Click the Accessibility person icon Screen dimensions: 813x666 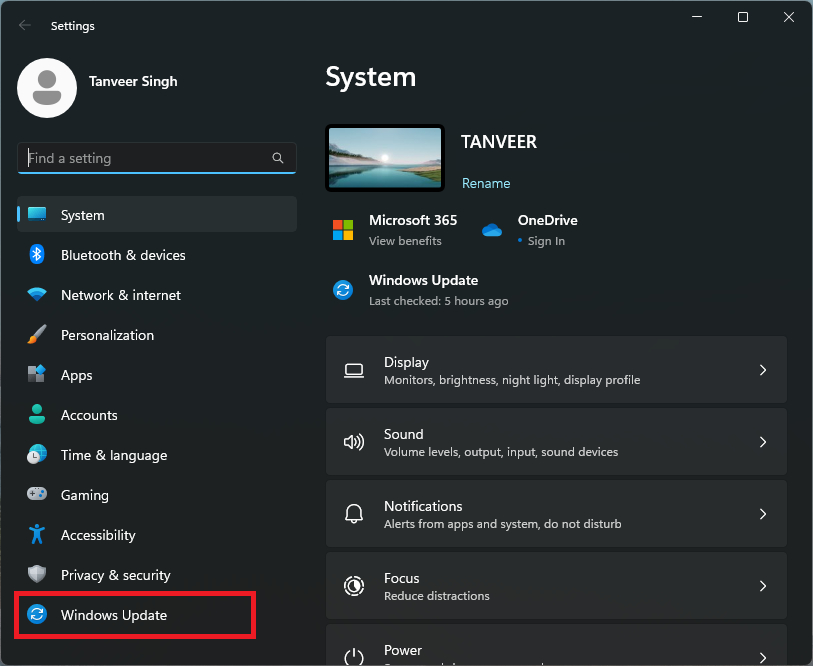pos(37,535)
